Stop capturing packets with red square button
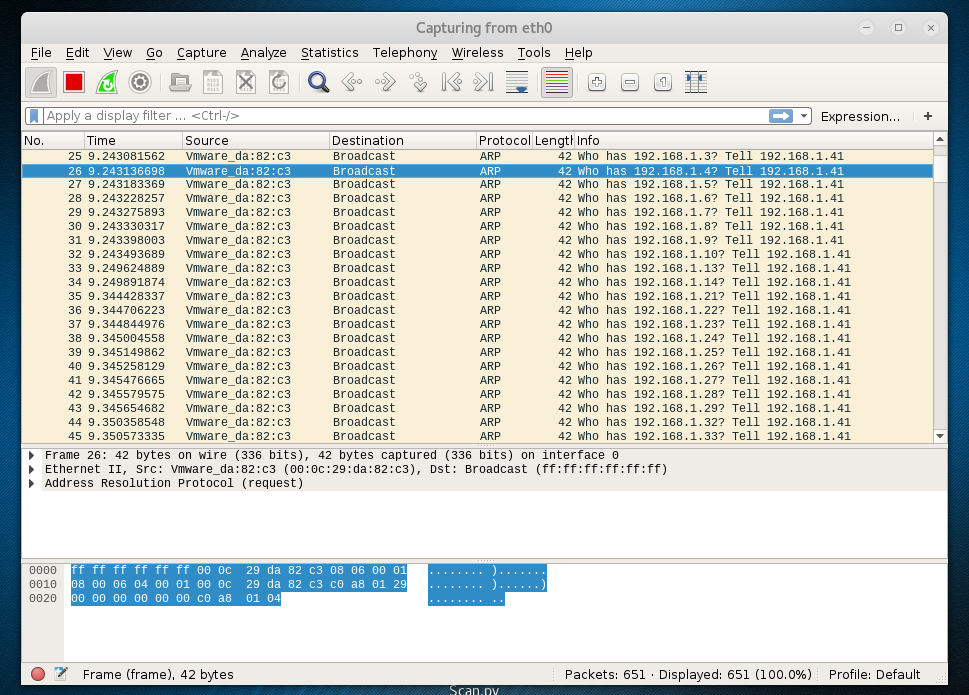The height and width of the screenshot is (695, 969). [74, 82]
